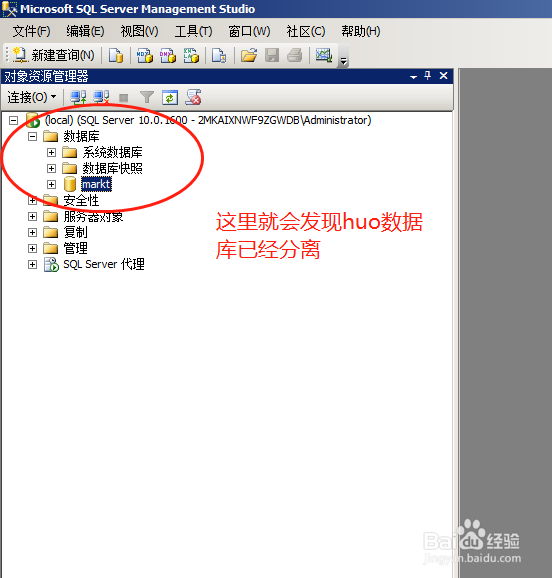Image resolution: width=552 pixels, height=578 pixels.
Task: Expand the 数据库快照 folder
Action: click(x=51, y=168)
